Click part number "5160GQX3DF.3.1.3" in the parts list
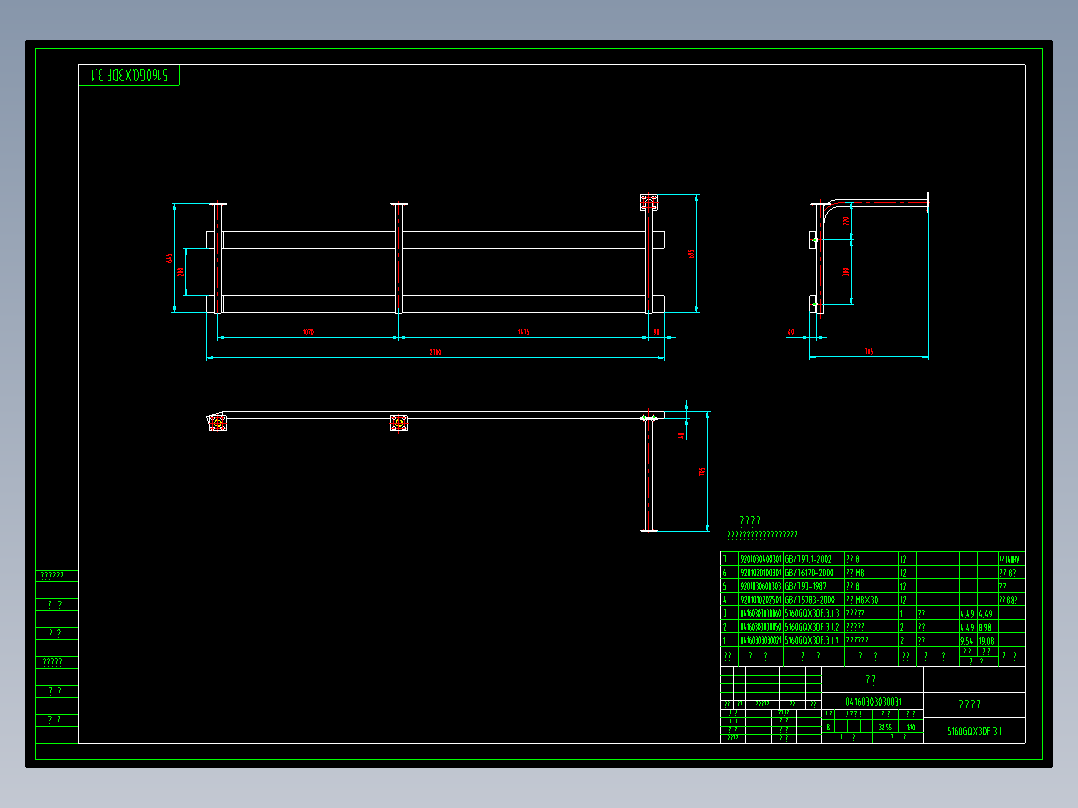The image size is (1078, 808). click(x=814, y=613)
